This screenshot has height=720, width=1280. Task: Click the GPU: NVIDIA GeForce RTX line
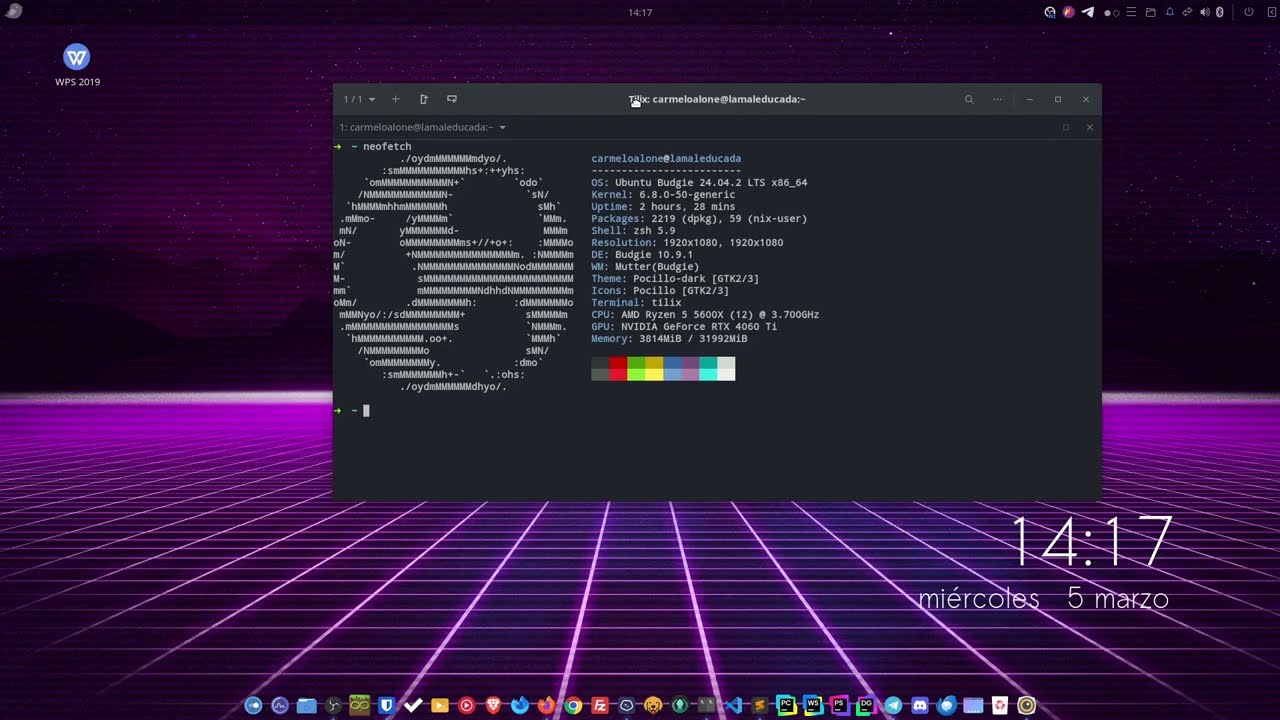pos(684,327)
